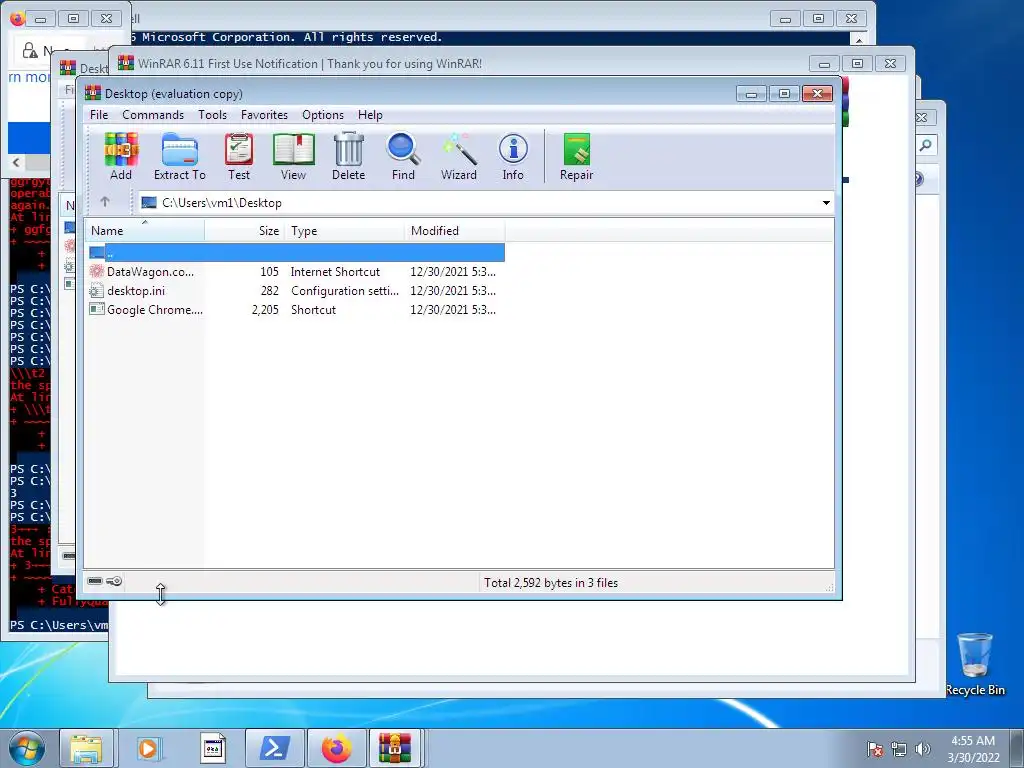The width and height of the screenshot is (1024, 768).
Task: Click the Delete trash can icon
Action: [x=349, y=157]
